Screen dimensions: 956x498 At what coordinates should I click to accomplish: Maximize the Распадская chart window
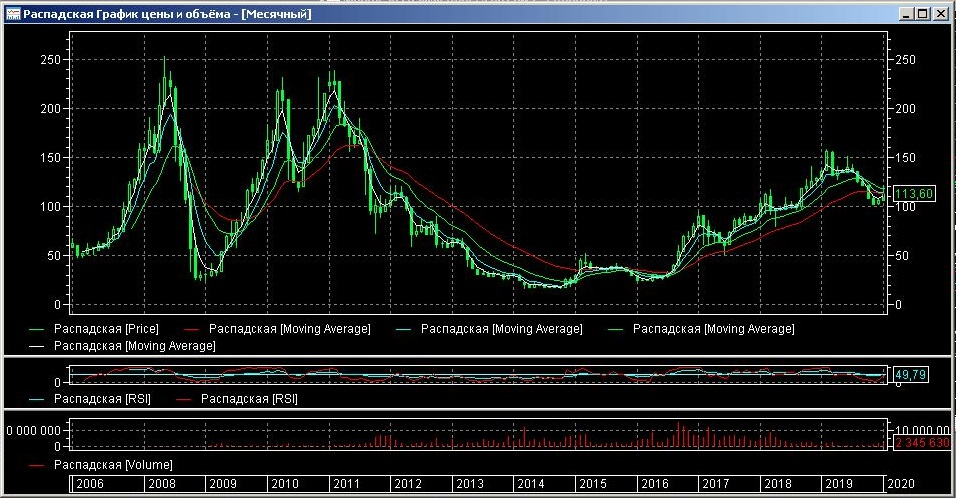[922, 14]
